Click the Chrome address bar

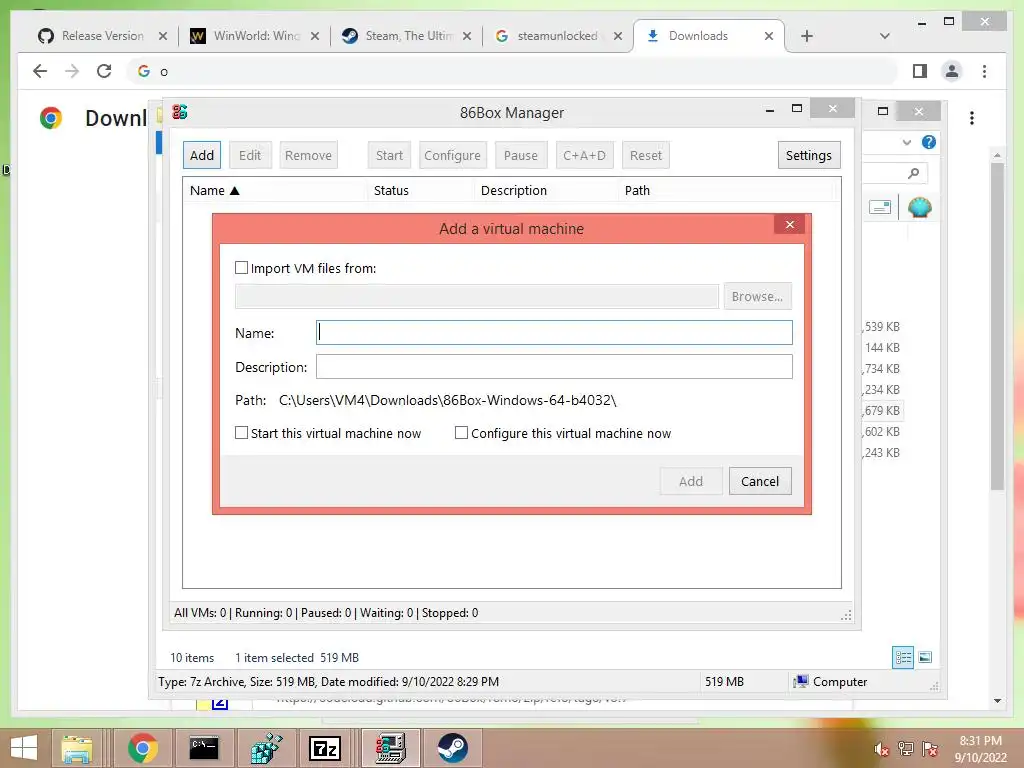click(513, 71)
